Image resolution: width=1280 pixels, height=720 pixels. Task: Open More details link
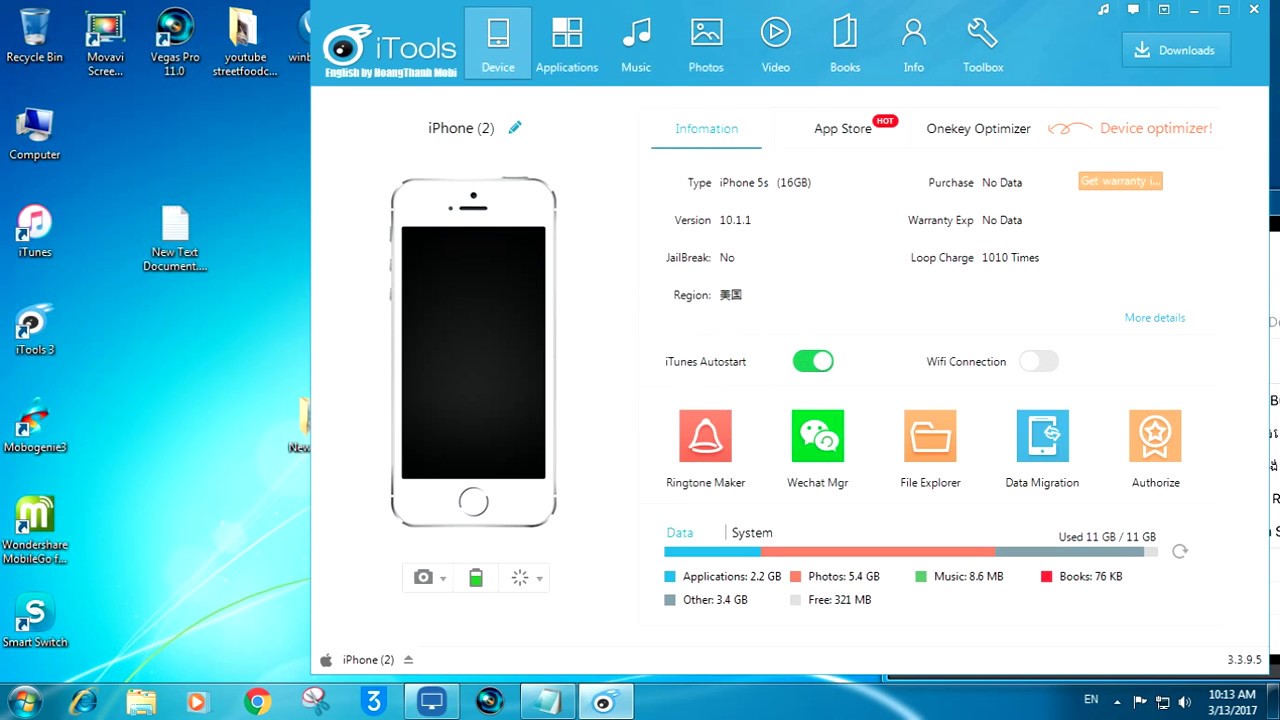click(x=1154, y=317)
